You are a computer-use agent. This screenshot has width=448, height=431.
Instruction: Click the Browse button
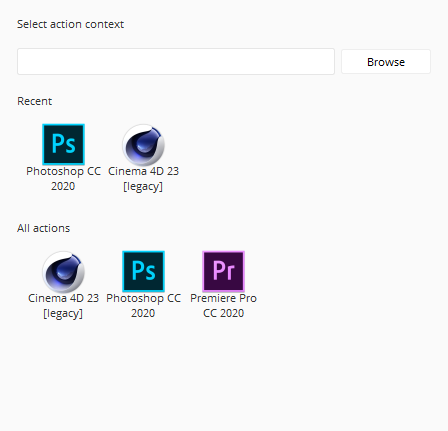386,62
